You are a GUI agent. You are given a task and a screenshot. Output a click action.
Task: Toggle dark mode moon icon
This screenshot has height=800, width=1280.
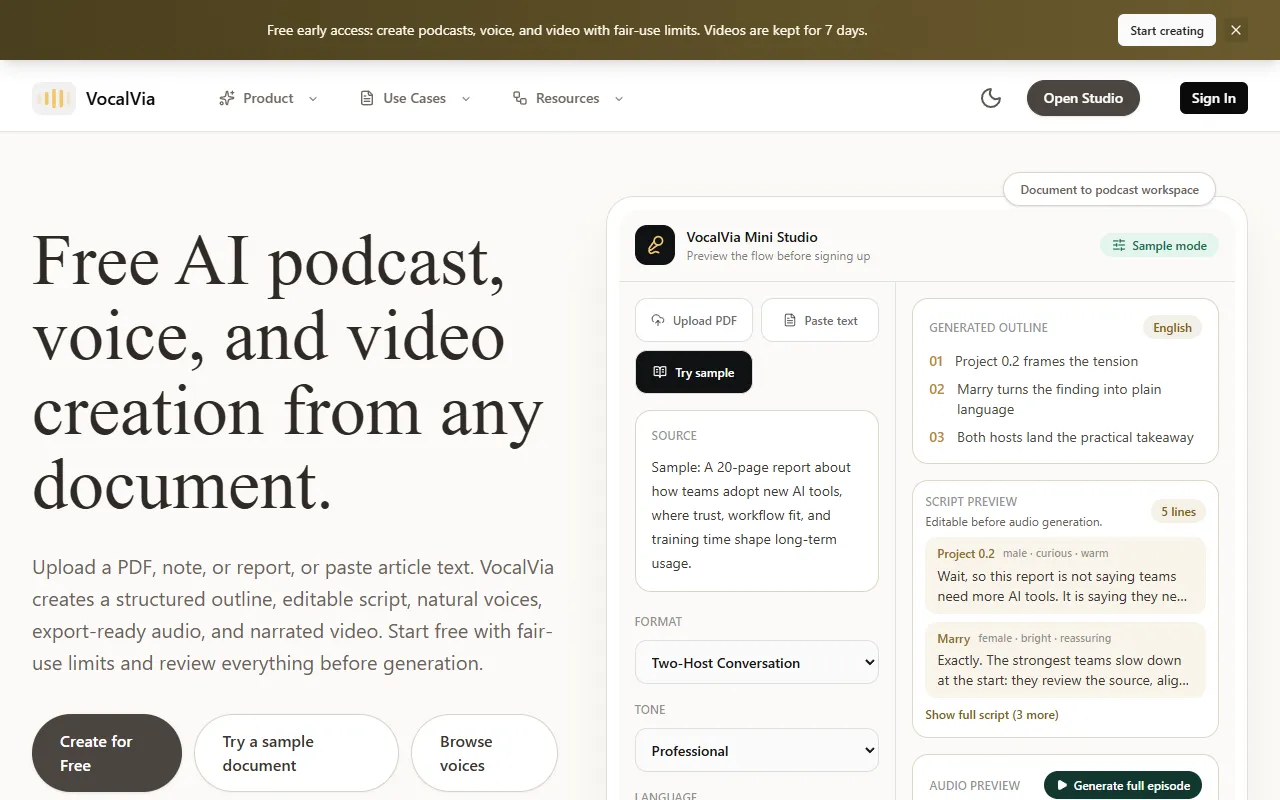tap(991, 98)
